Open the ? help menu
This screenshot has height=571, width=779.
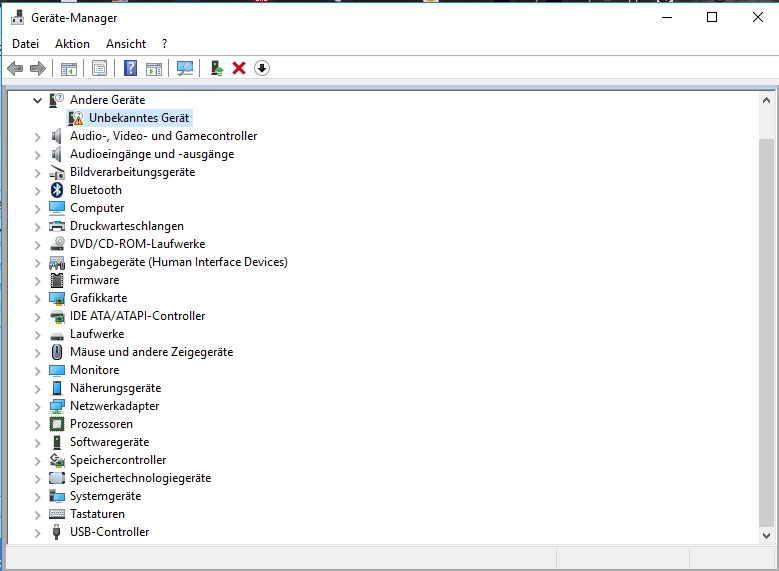(164, 44)
